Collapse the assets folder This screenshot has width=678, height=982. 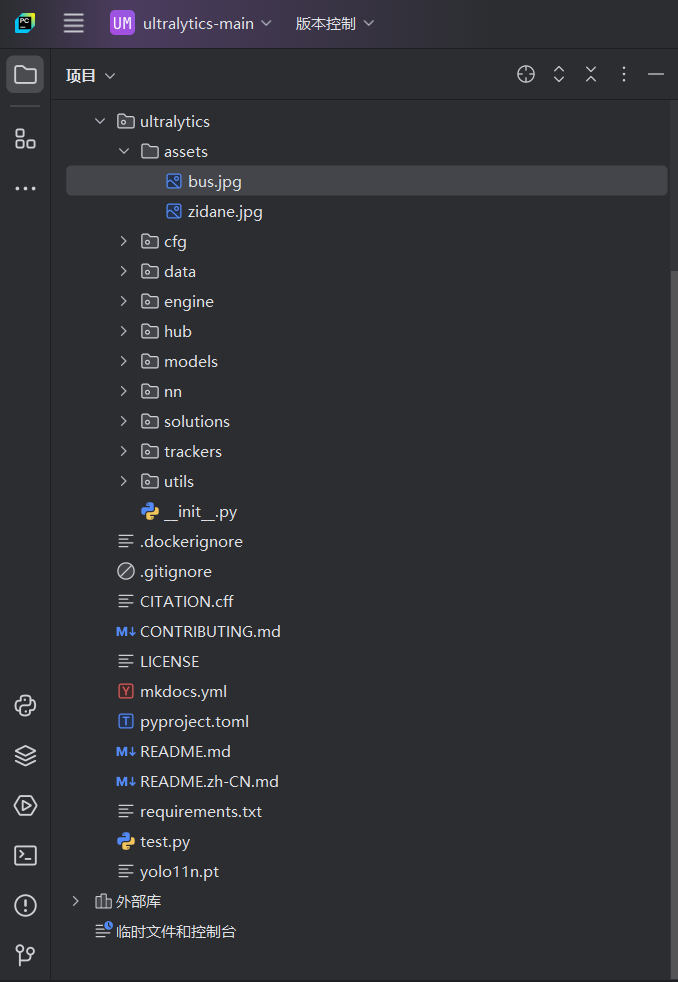124,151
